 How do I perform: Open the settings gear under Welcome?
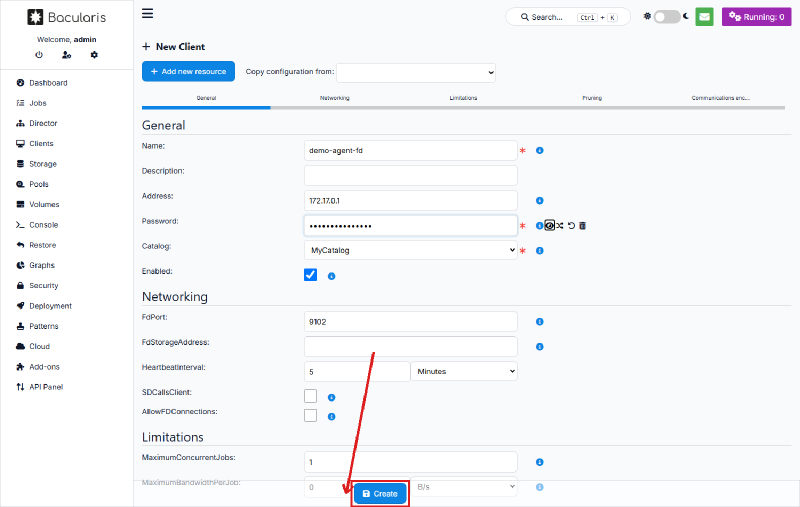94,55
